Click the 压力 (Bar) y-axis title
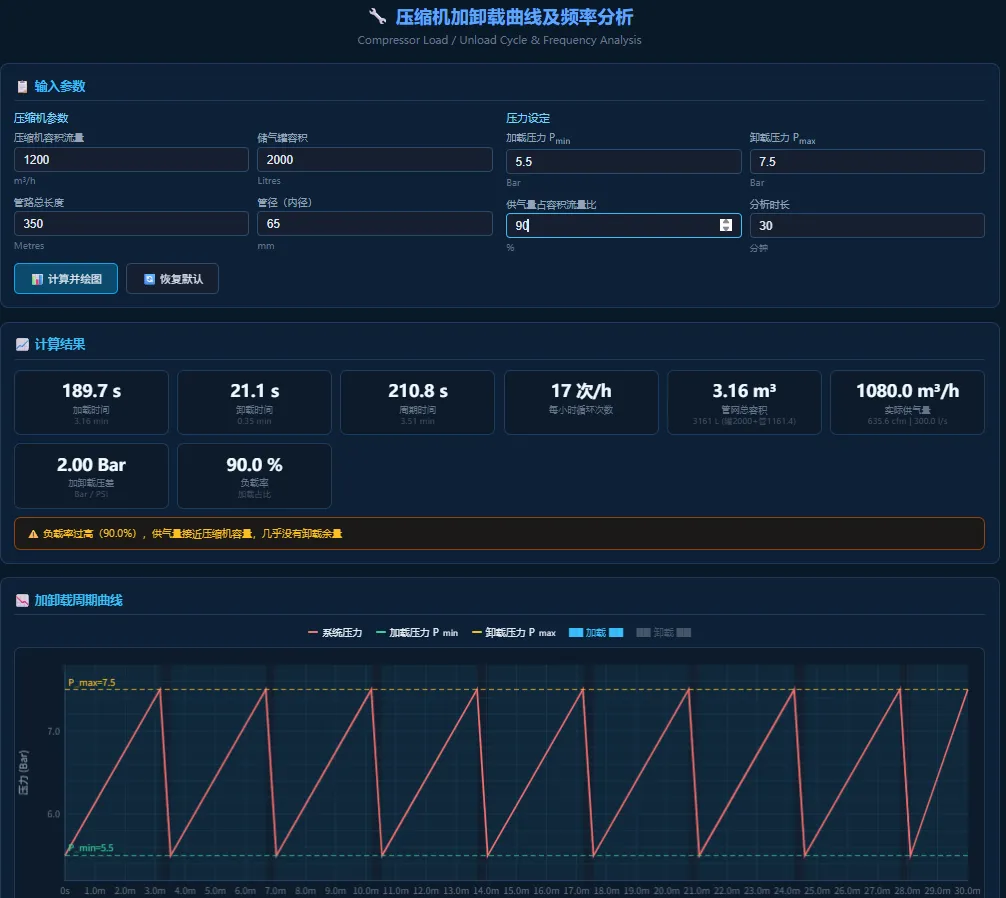The height and width of the screenshot is (898, 1006). click(24, 772)
